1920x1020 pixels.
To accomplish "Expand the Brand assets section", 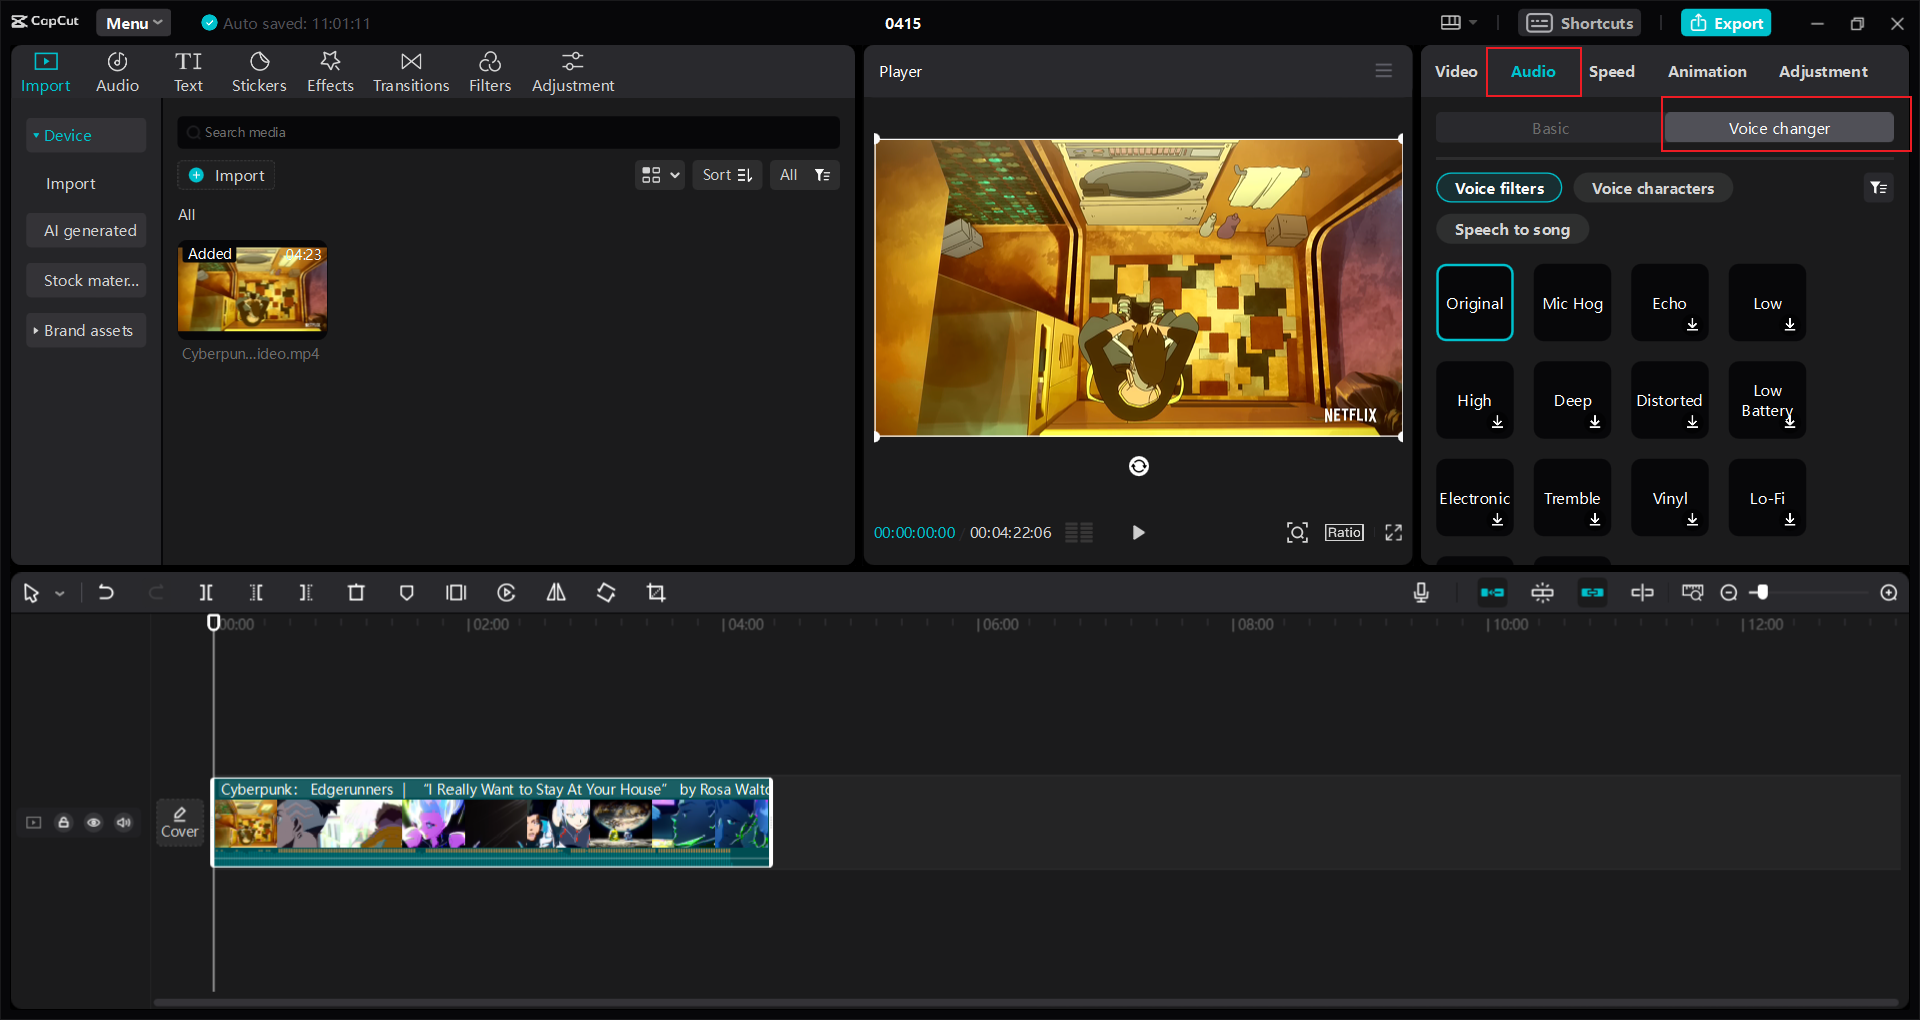I will [86, 330].
